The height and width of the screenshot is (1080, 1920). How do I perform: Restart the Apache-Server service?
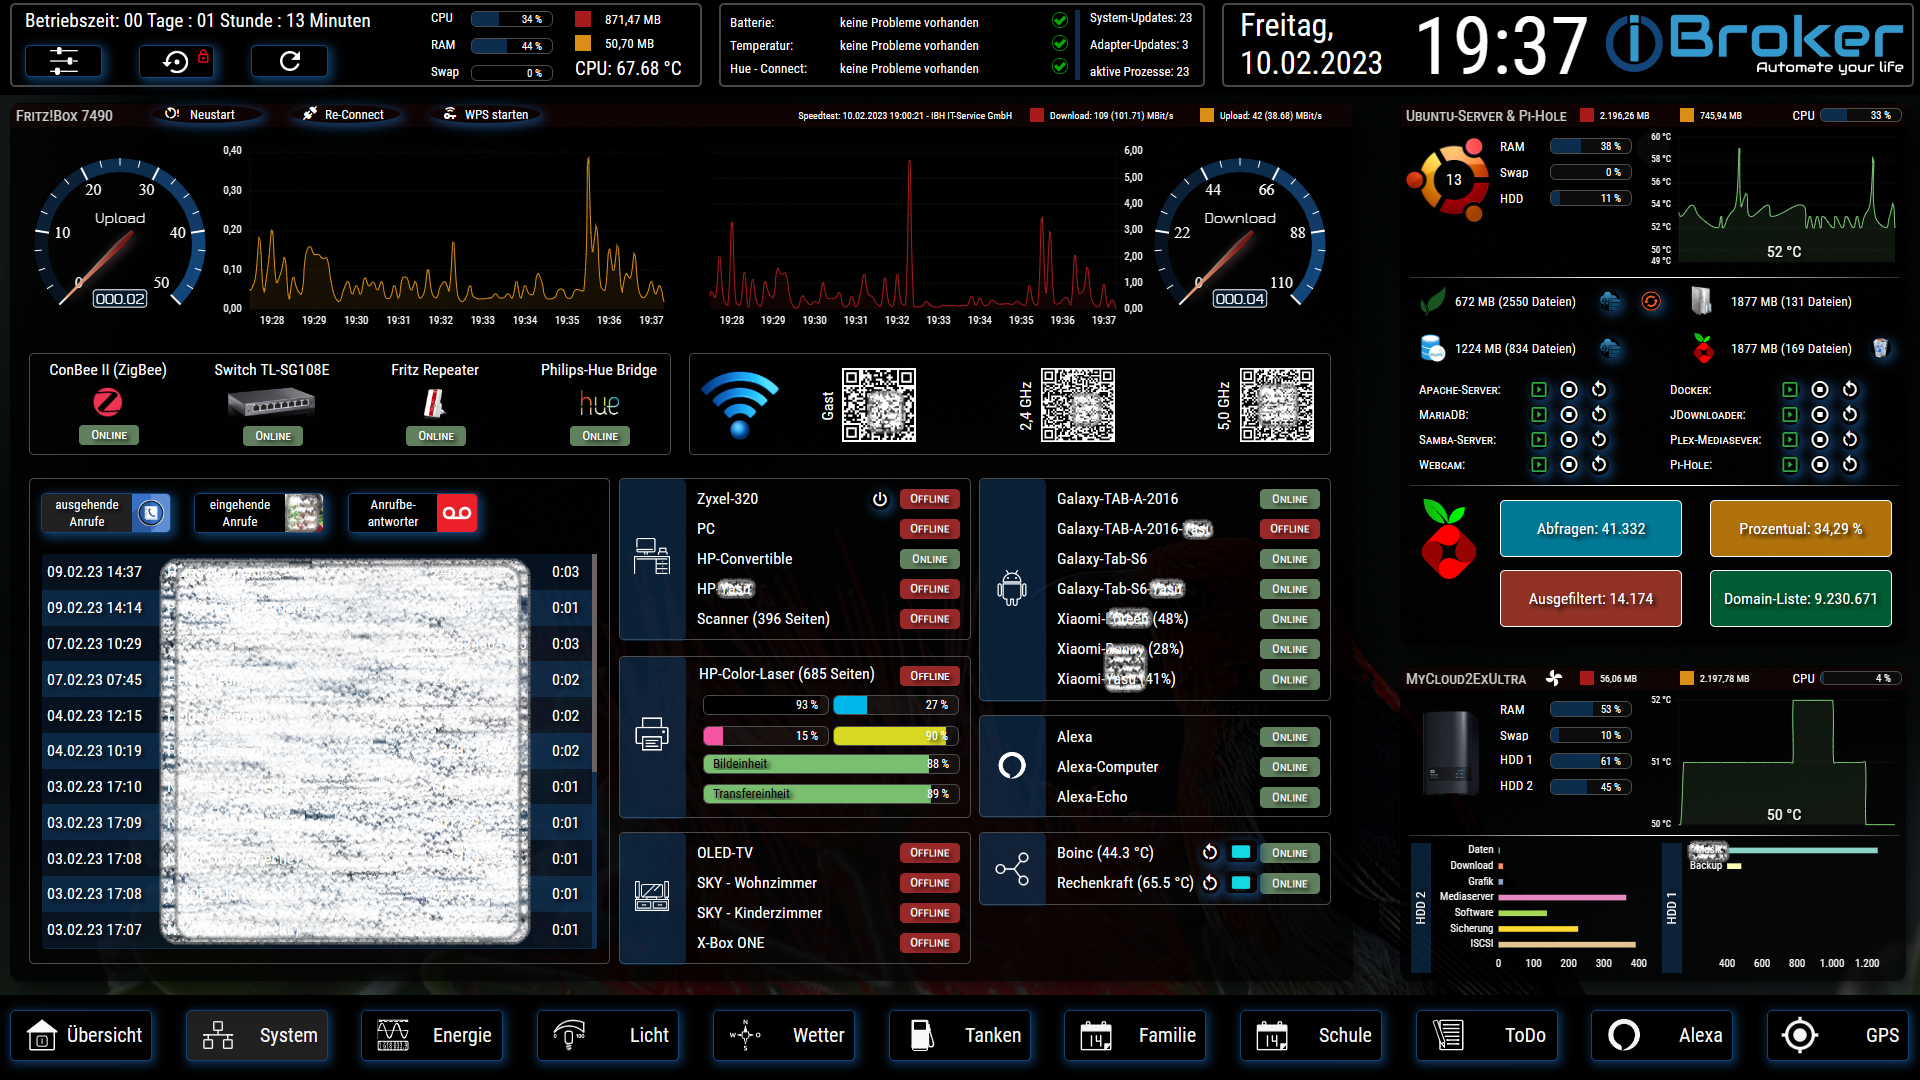click(1599, 390)
